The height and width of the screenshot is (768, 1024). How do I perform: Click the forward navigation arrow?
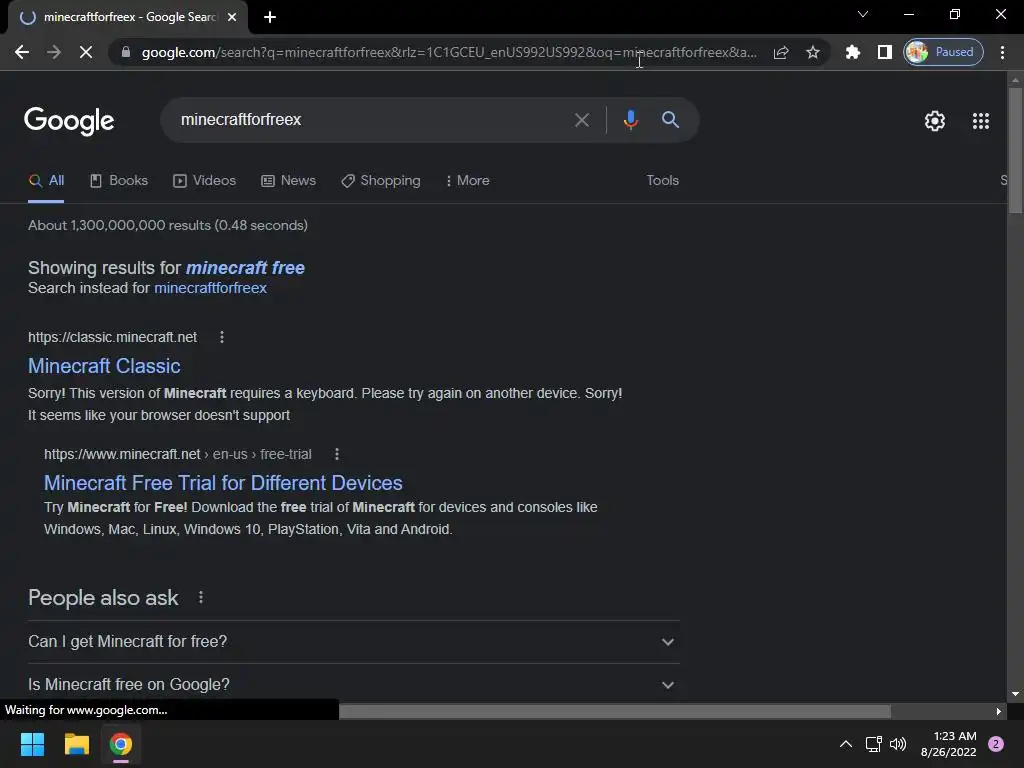pos(54,52)
